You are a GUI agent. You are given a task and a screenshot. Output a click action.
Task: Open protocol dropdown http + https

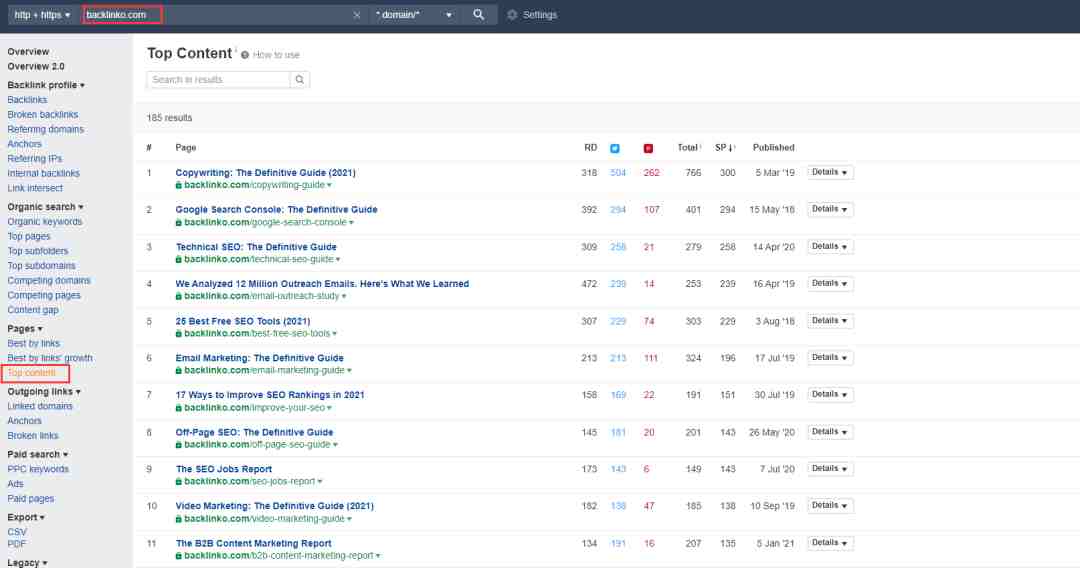(42, 14)
